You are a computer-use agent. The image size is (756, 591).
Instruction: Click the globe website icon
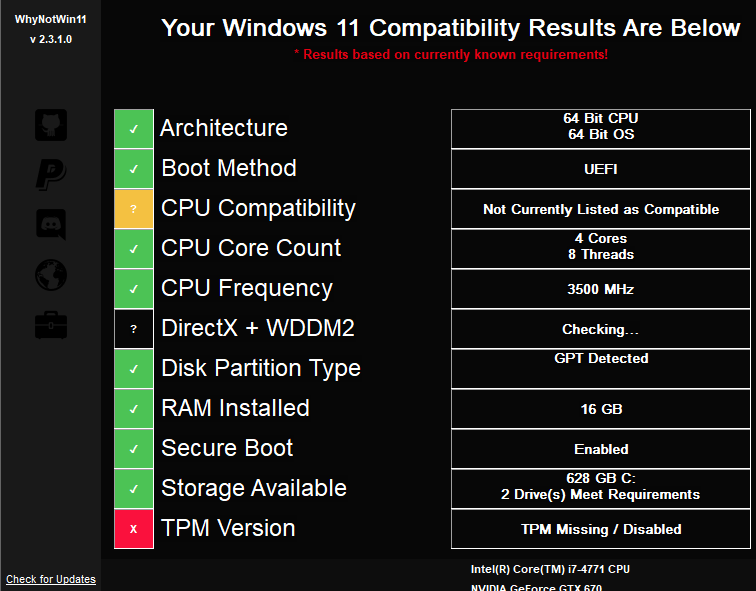click(51, 275)
